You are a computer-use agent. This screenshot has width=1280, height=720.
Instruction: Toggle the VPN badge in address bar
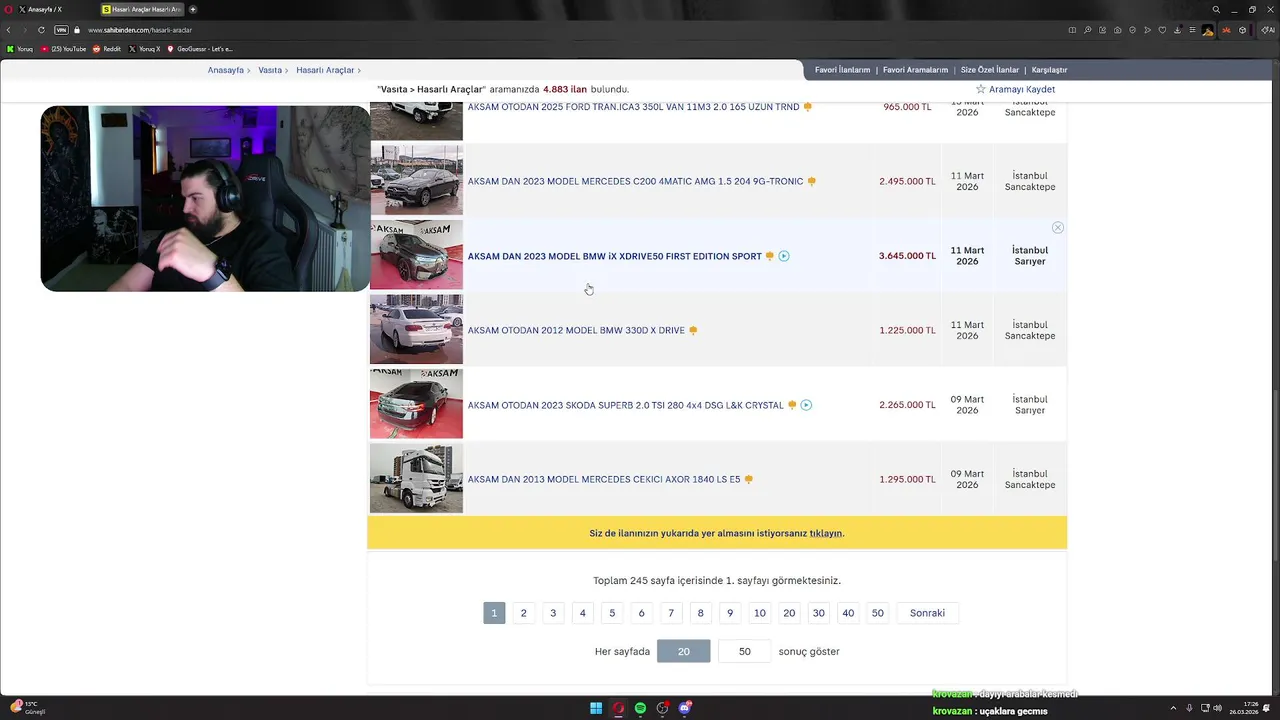[61, 30]
